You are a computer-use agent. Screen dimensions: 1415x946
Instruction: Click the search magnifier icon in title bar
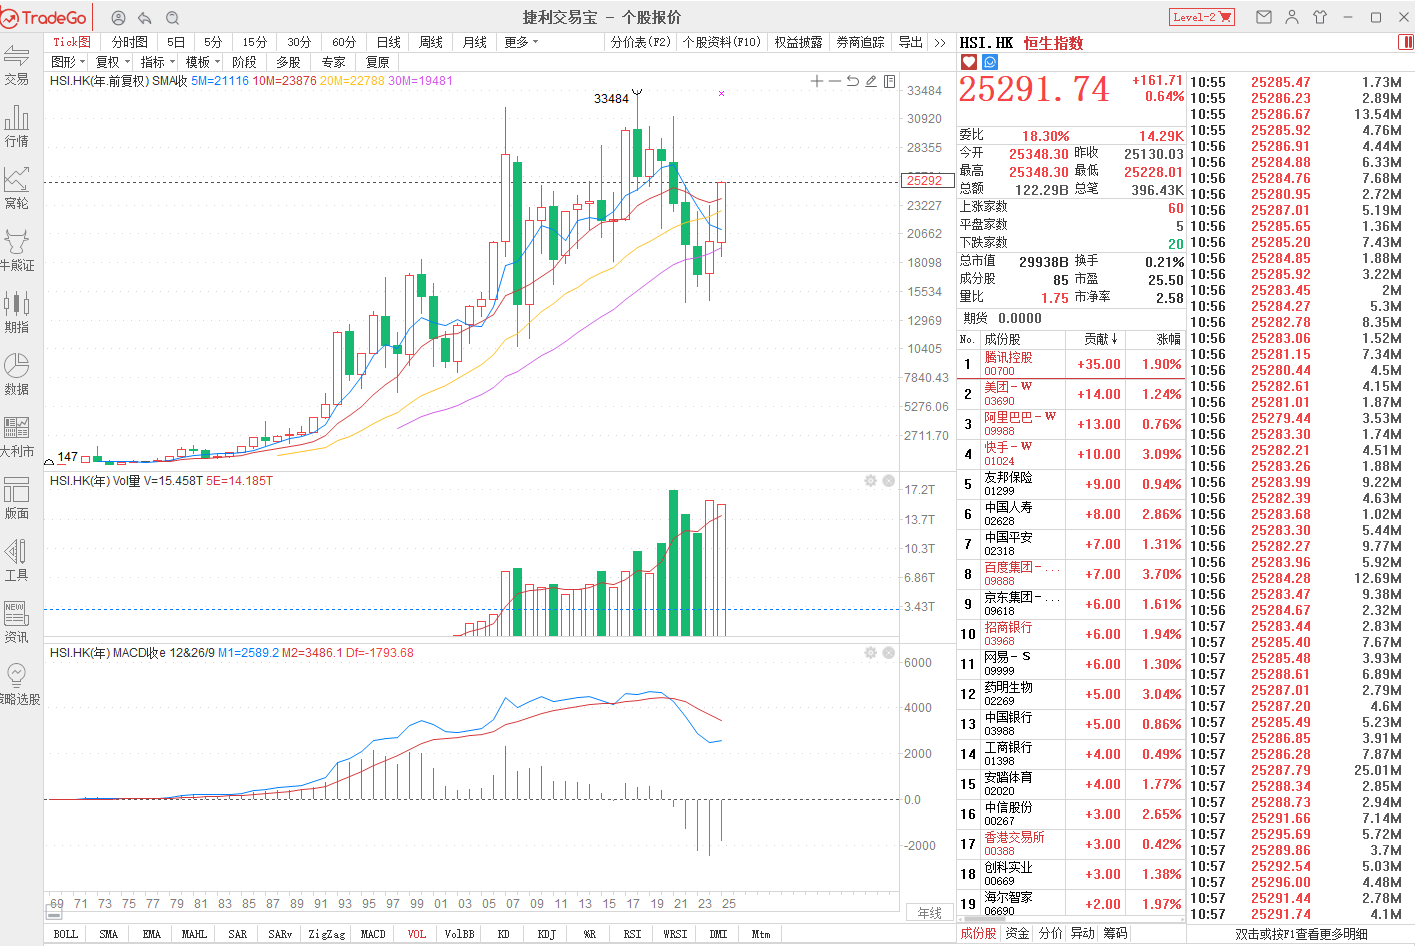tap(172, 18)
